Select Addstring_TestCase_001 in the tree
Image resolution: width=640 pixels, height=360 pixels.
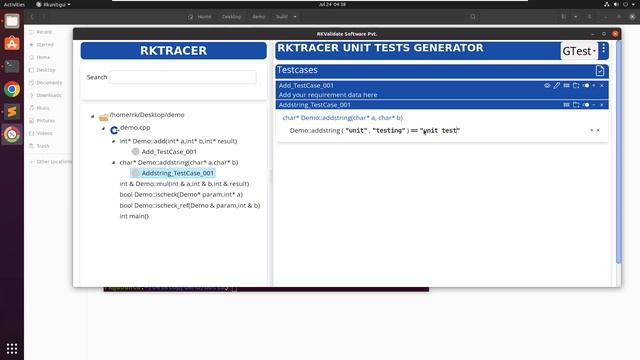[x=178, y=173]
